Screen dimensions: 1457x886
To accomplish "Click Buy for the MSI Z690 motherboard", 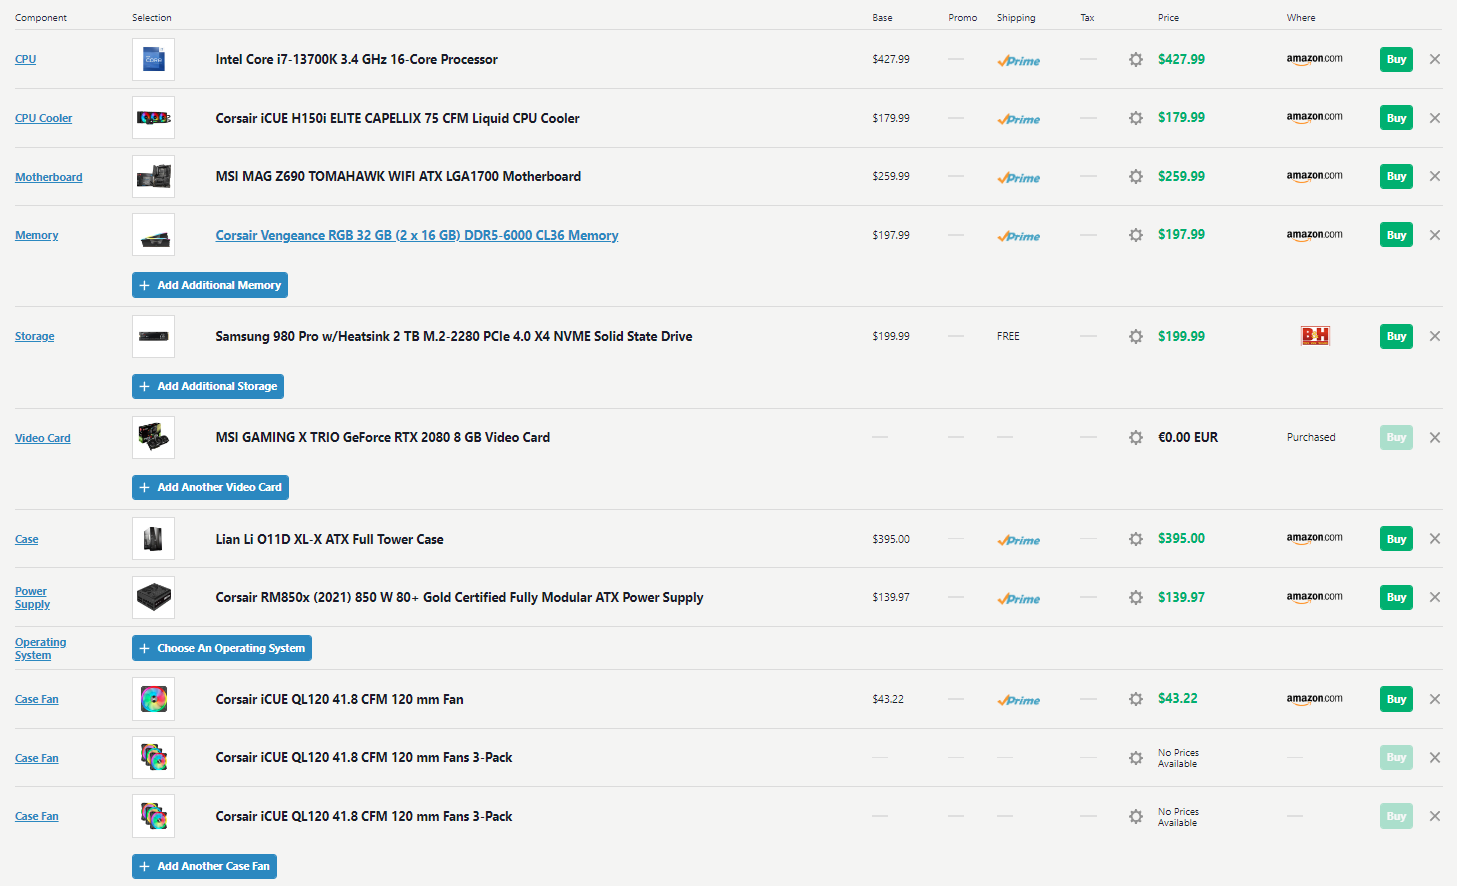I will [x=1396, y=176].
